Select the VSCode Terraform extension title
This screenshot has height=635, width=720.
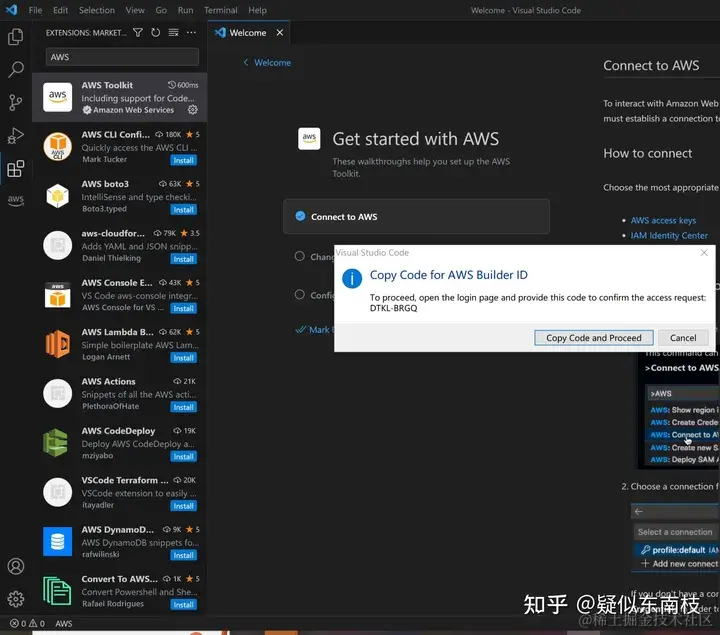125,480
